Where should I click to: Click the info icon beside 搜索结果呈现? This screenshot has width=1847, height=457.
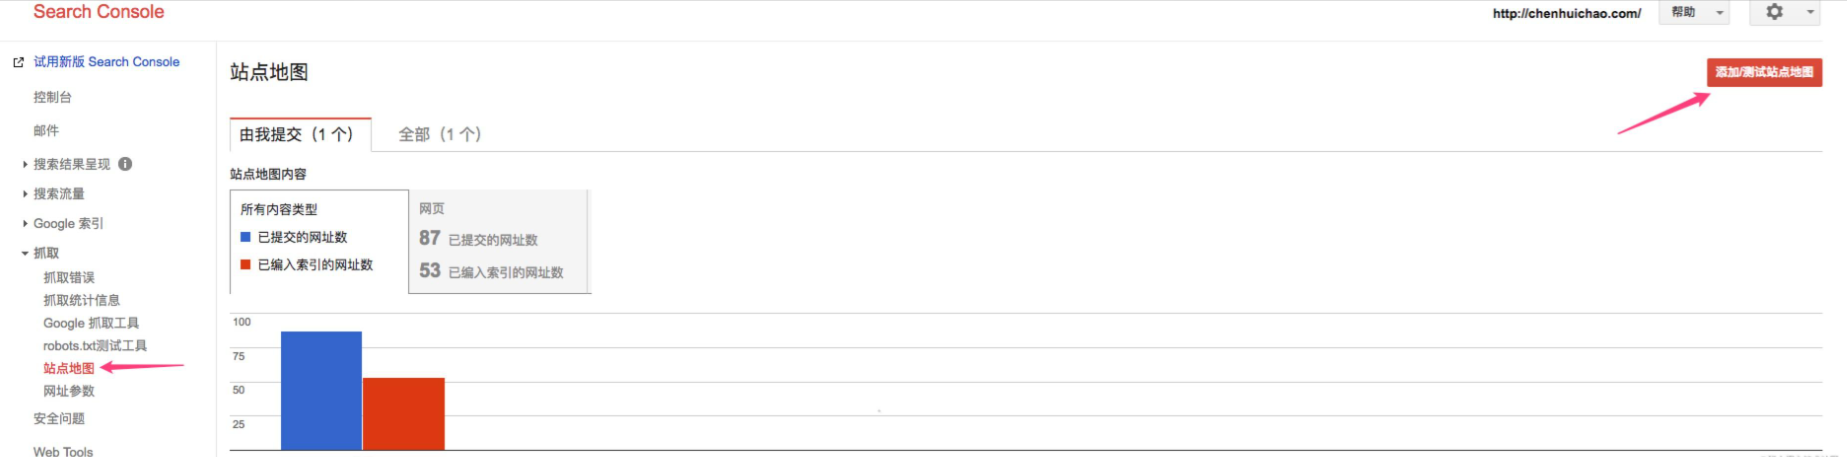coord(125,164)
